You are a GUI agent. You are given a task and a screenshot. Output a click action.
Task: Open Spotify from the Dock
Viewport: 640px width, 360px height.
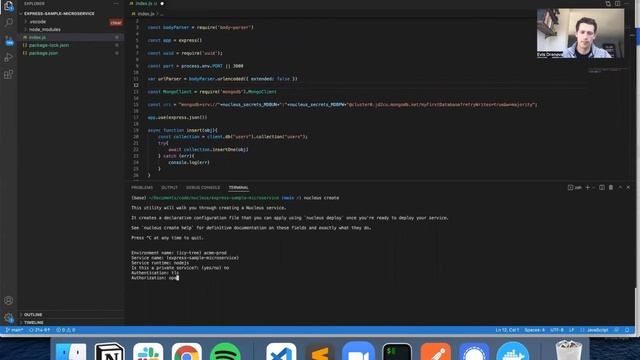(225, 352)
